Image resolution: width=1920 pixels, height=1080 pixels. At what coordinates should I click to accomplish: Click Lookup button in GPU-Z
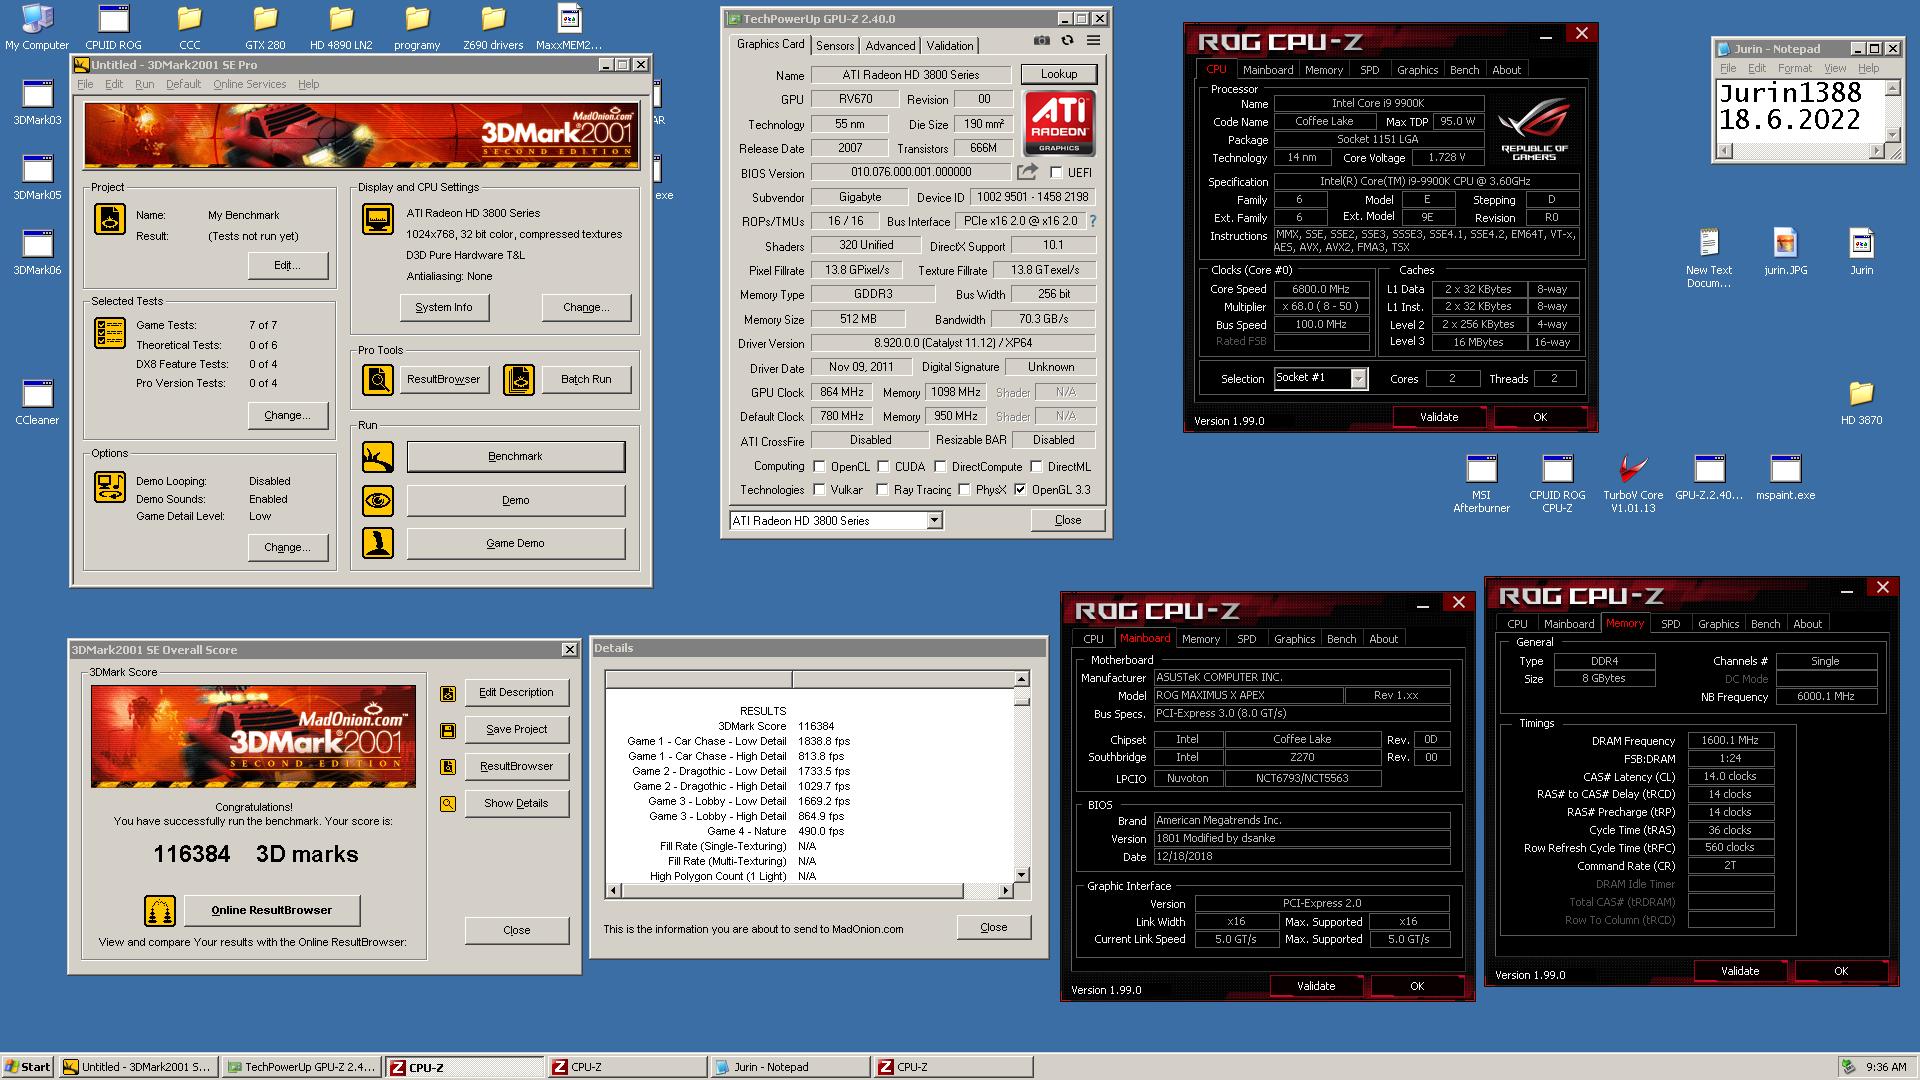1059,74
